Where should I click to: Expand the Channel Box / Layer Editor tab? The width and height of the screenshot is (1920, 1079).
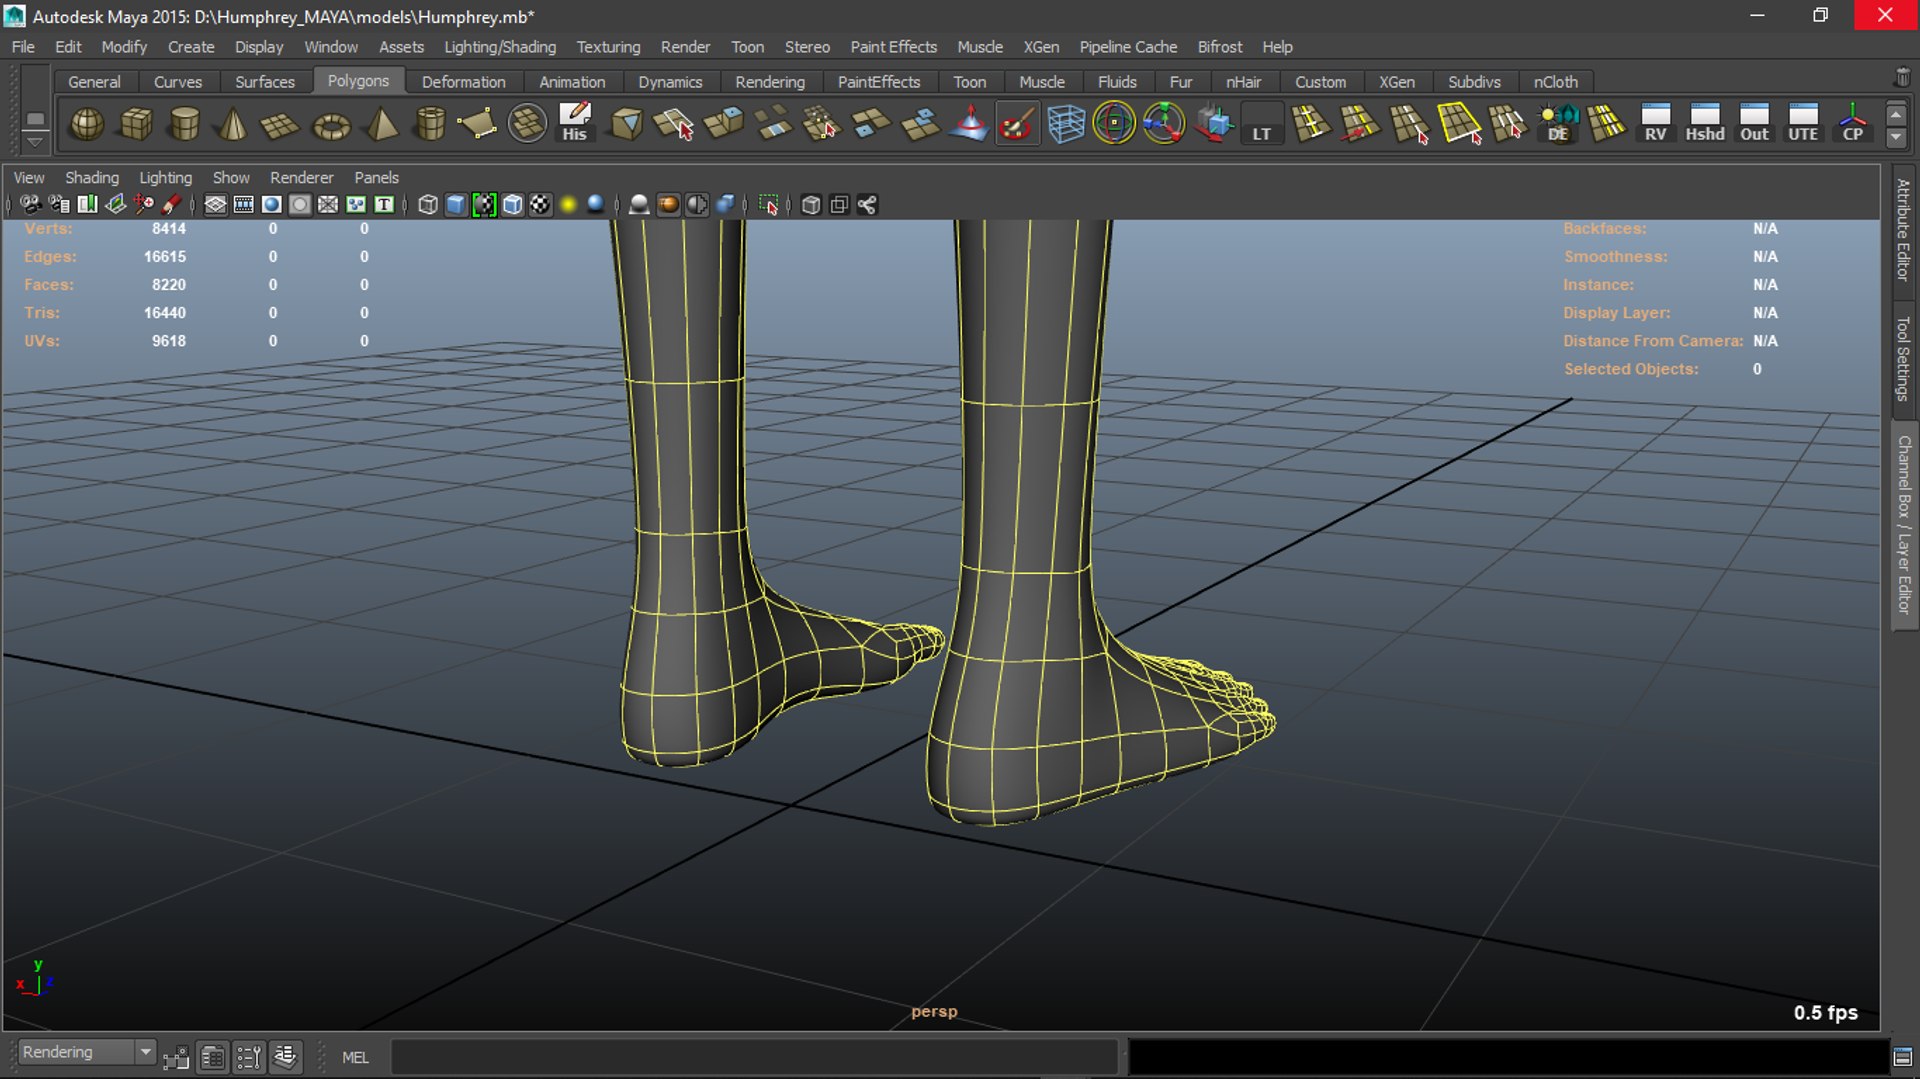pyautogui.click(x=1903, y=525)
